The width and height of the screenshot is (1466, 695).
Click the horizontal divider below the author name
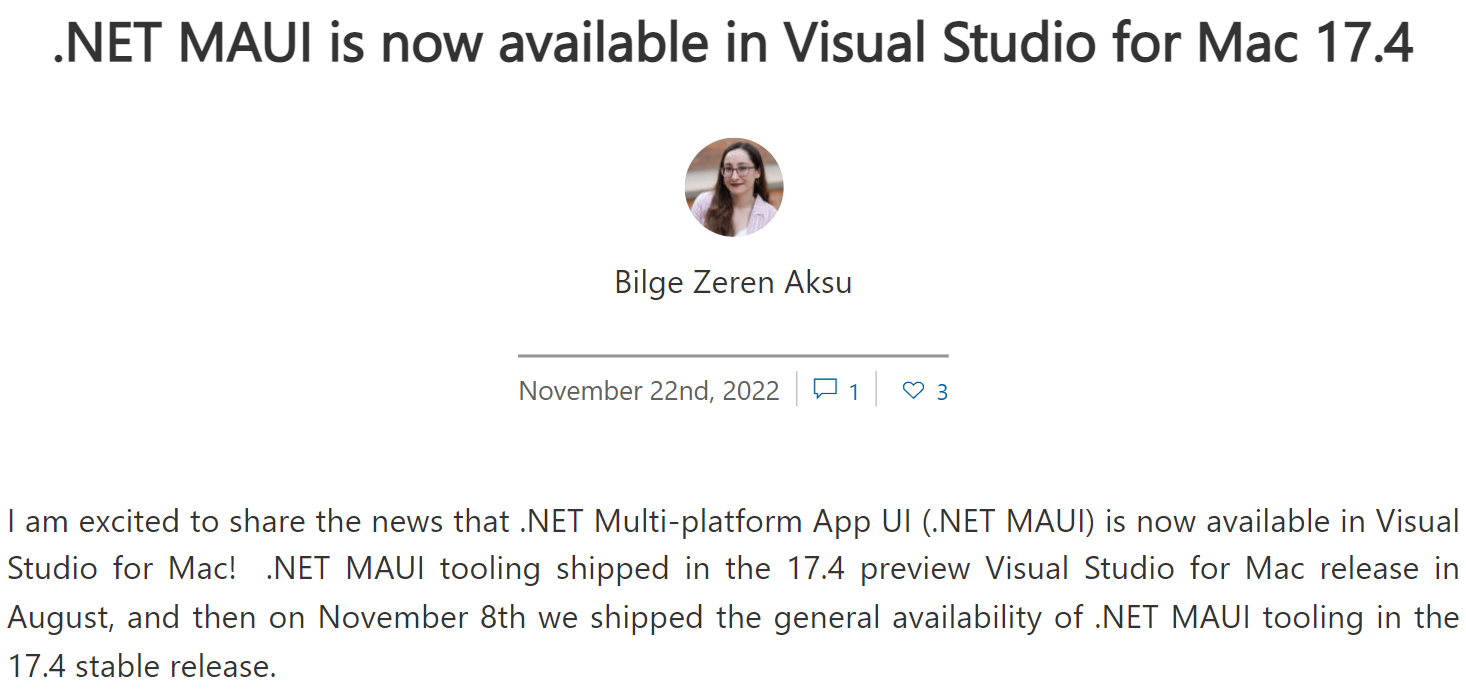coord(733,355)
